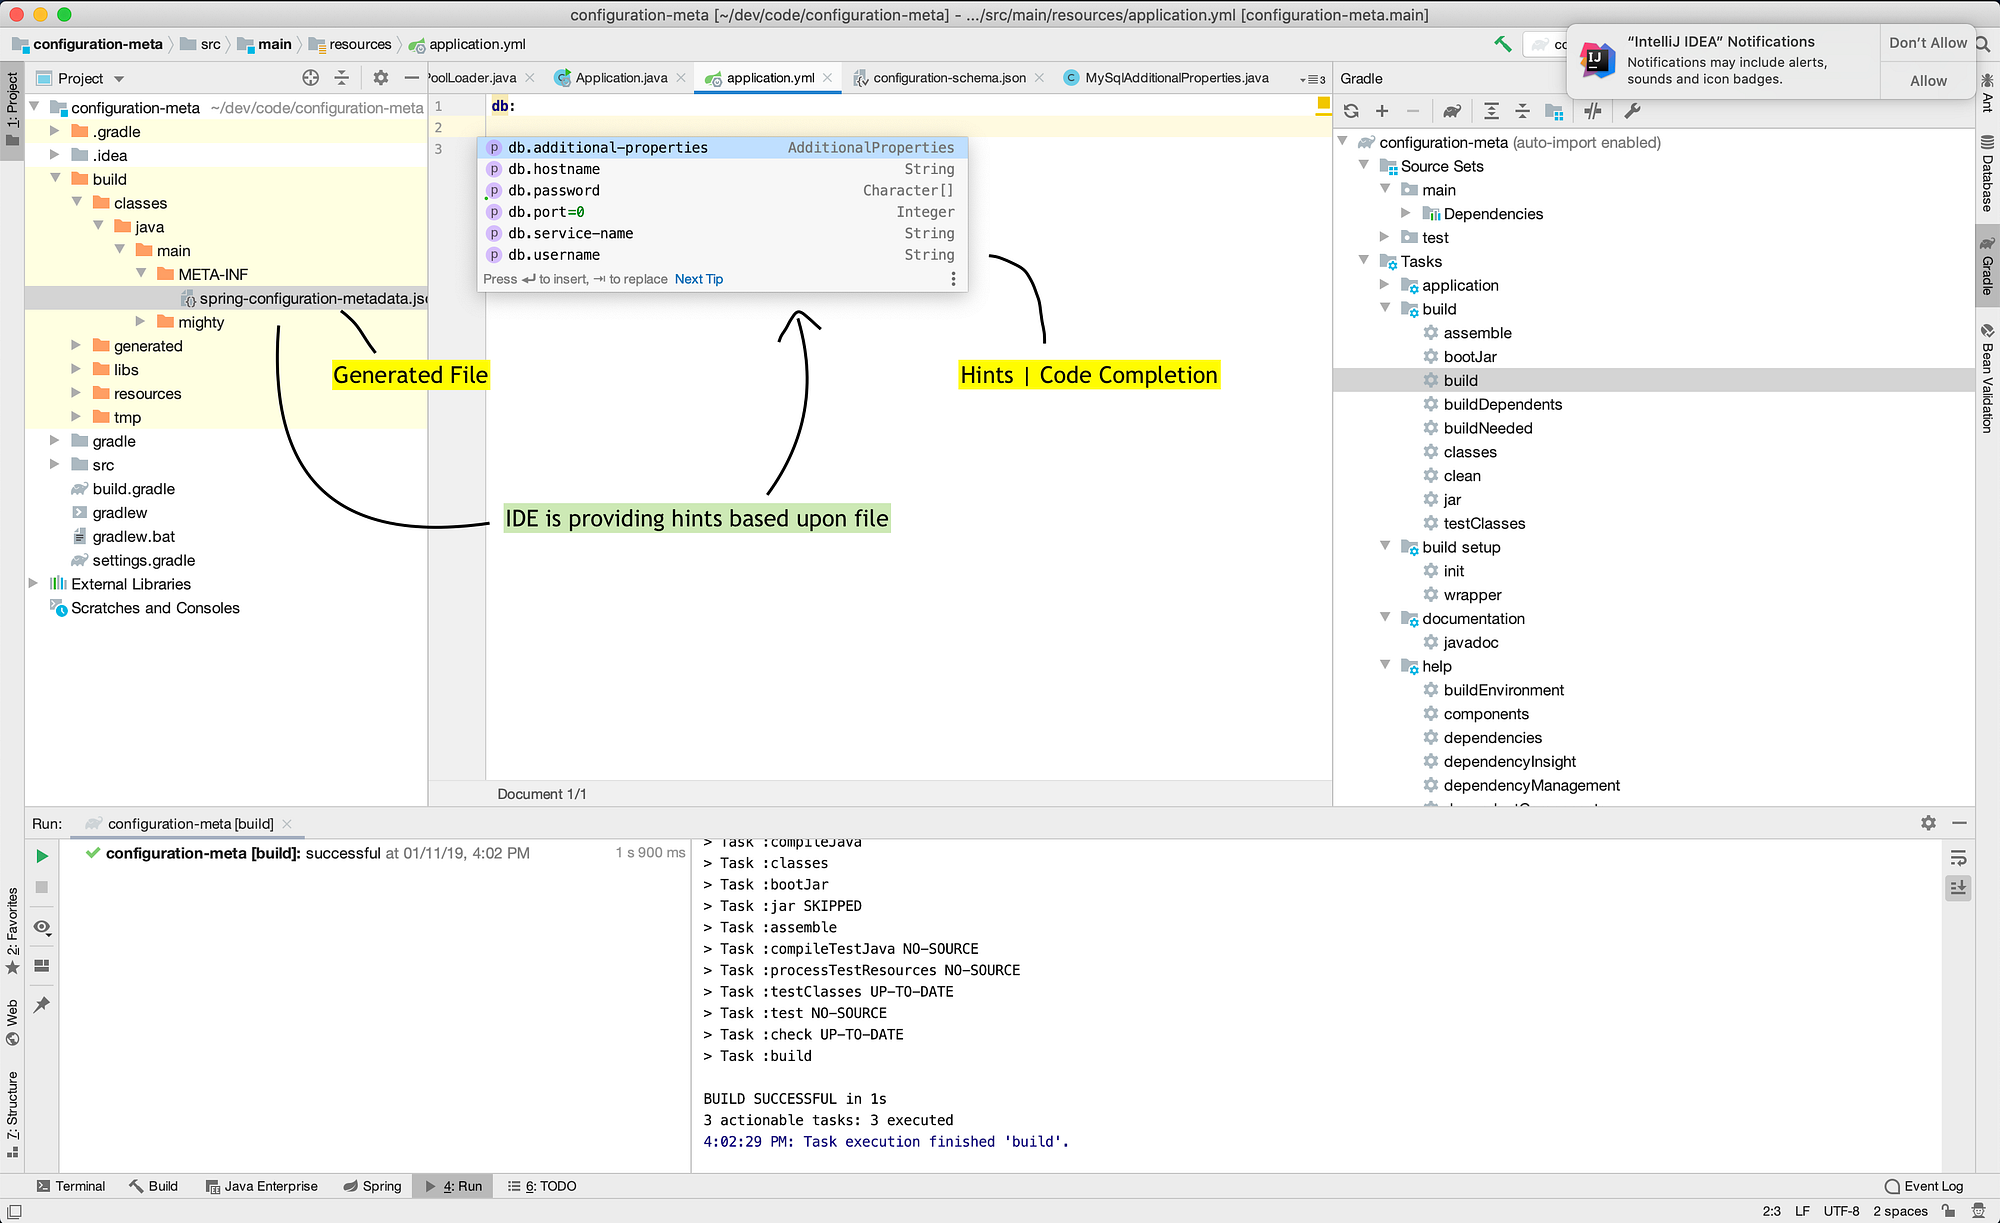Click the stop square in Run panel
Screen dimensions: 2000x1223
[x=42, y=887]
